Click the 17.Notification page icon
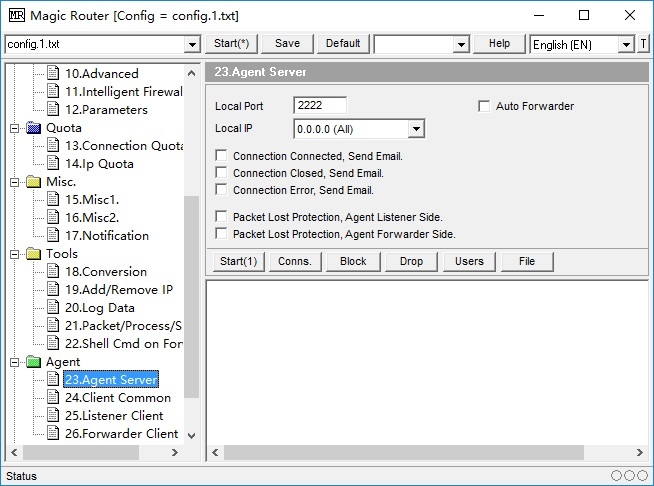This screenshot has height=486, width=654. click(x=54, y=236)
